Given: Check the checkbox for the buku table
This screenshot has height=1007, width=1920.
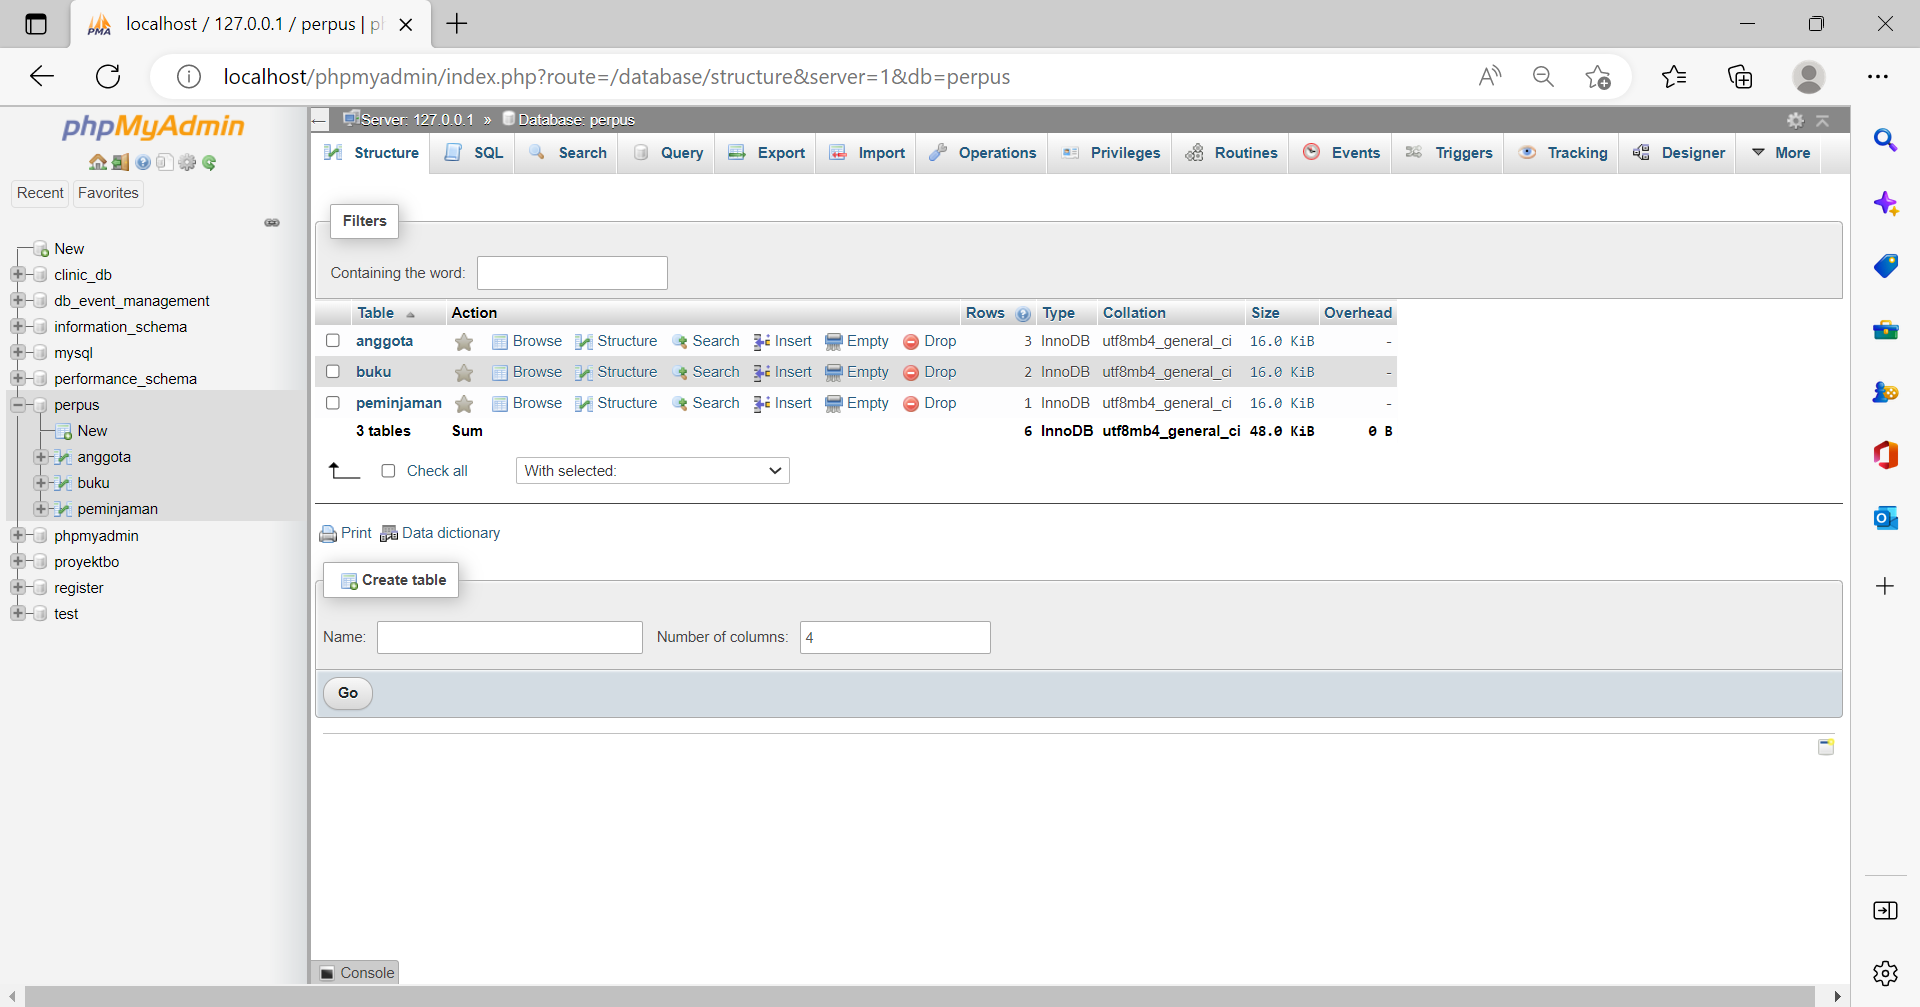Looking at the screenshot, I should point(333,371).
